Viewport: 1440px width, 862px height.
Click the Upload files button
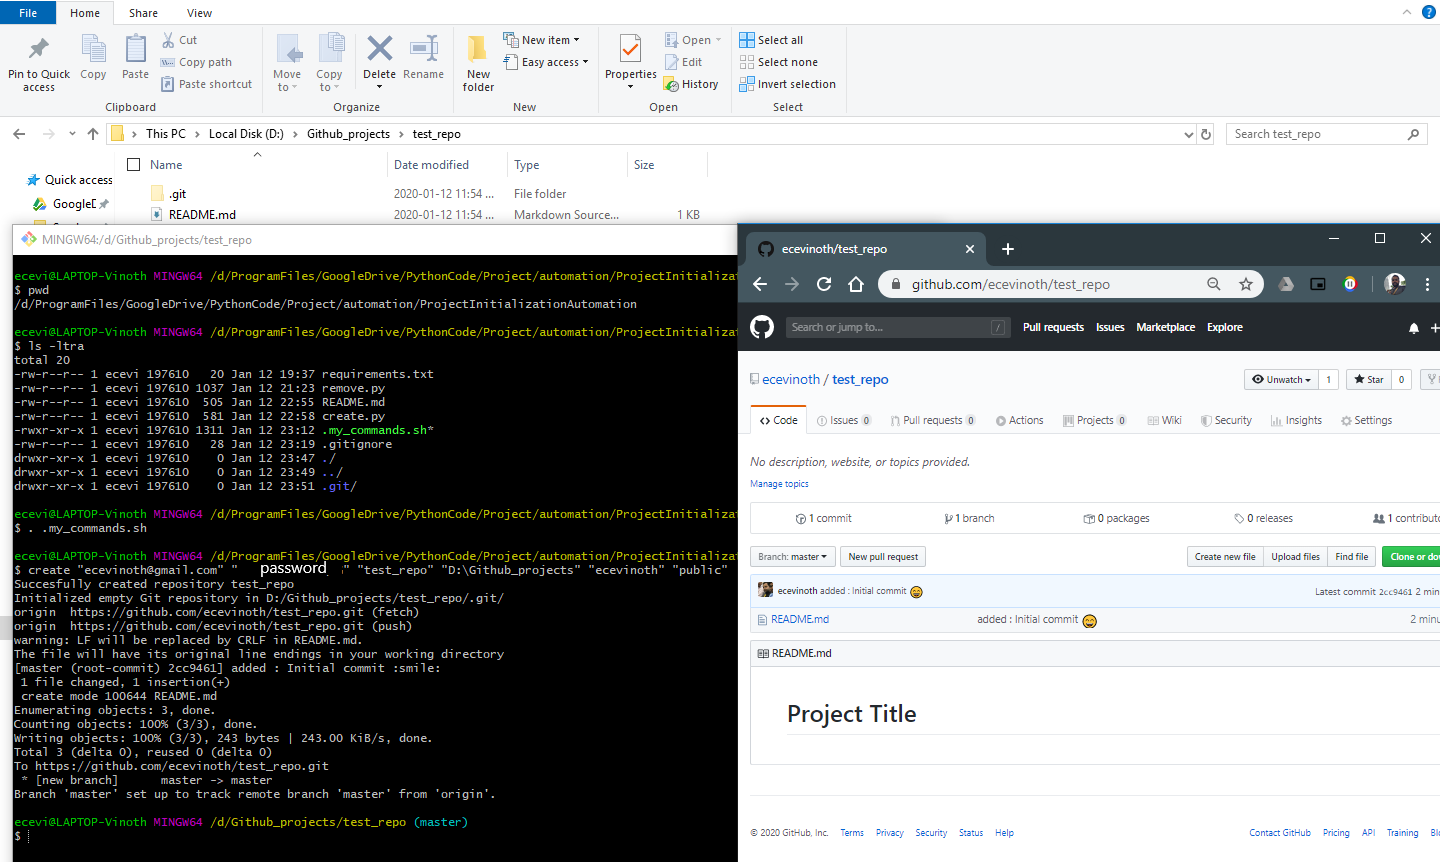tap(1295, 557)
